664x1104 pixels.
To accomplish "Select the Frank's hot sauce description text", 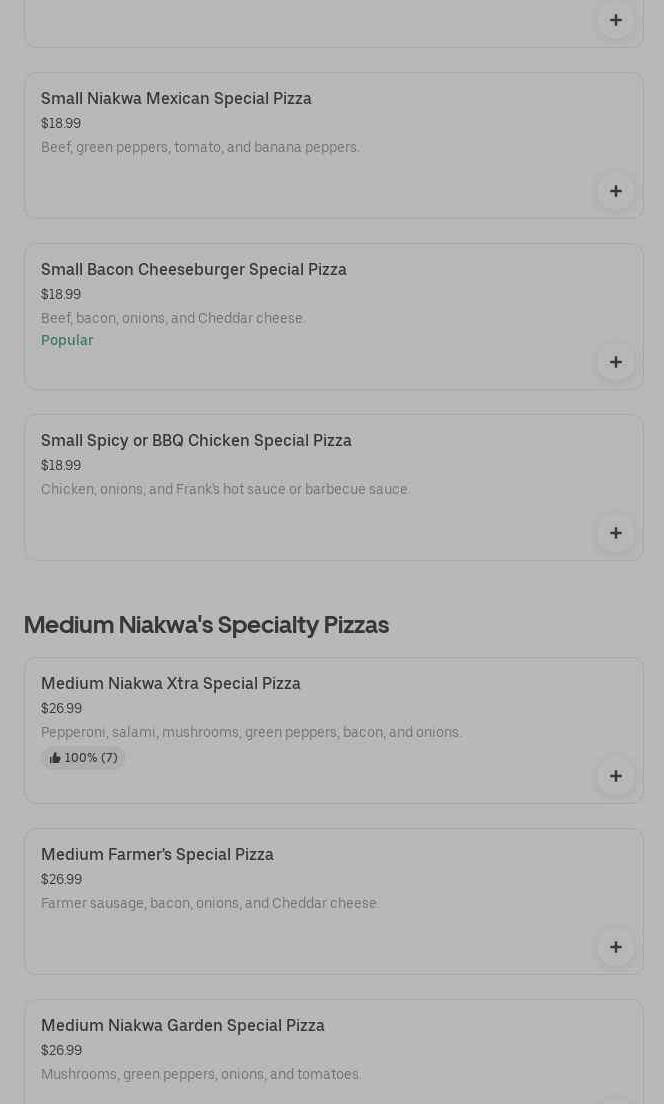I will click(x=225, y=490).
